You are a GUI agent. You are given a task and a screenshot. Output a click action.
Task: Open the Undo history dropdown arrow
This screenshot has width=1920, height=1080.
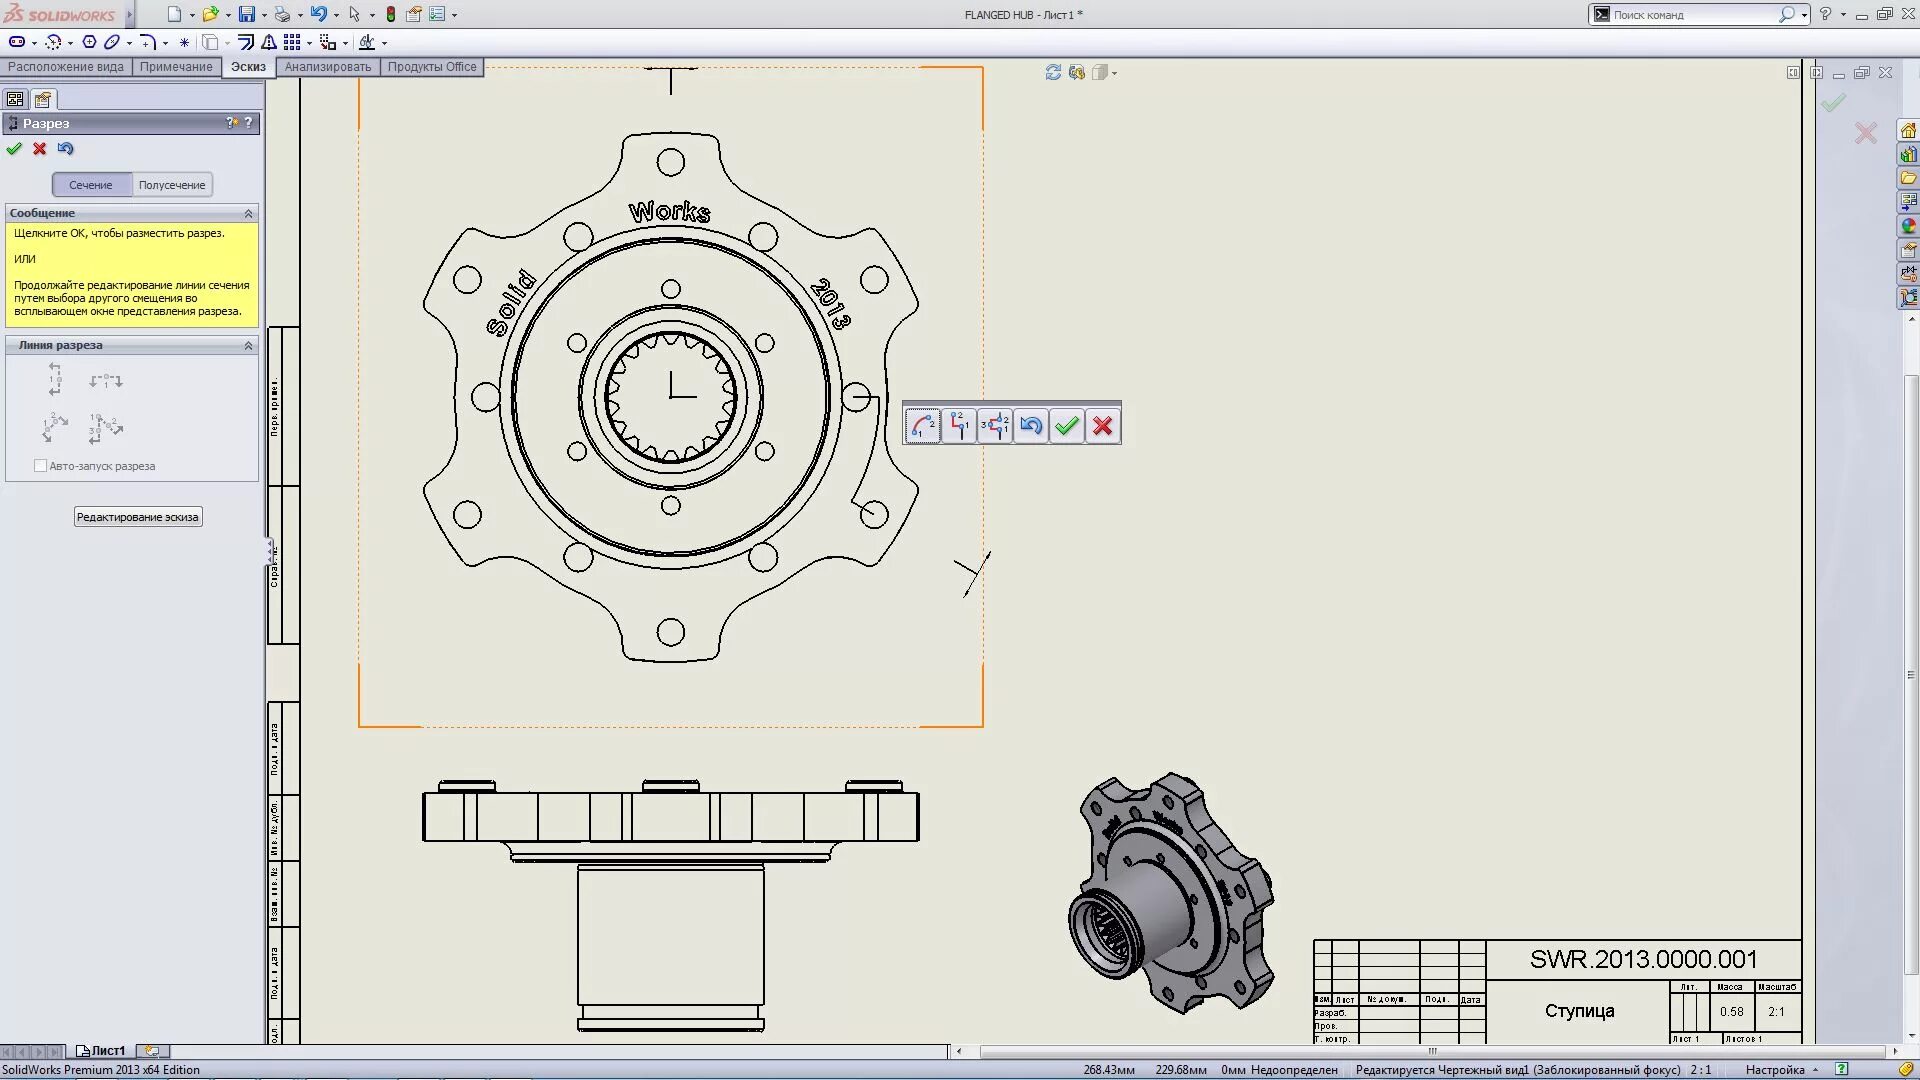[x=336, y=15]
